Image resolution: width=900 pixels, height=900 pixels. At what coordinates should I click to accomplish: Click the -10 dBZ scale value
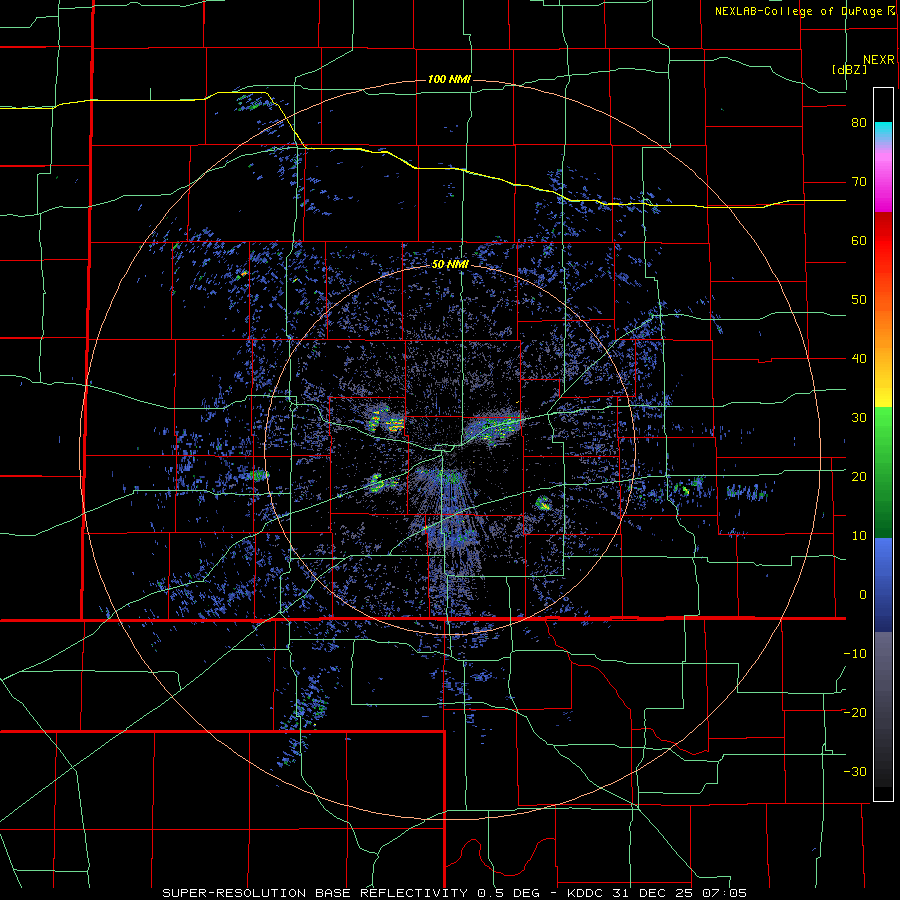[x=855, y=653]
